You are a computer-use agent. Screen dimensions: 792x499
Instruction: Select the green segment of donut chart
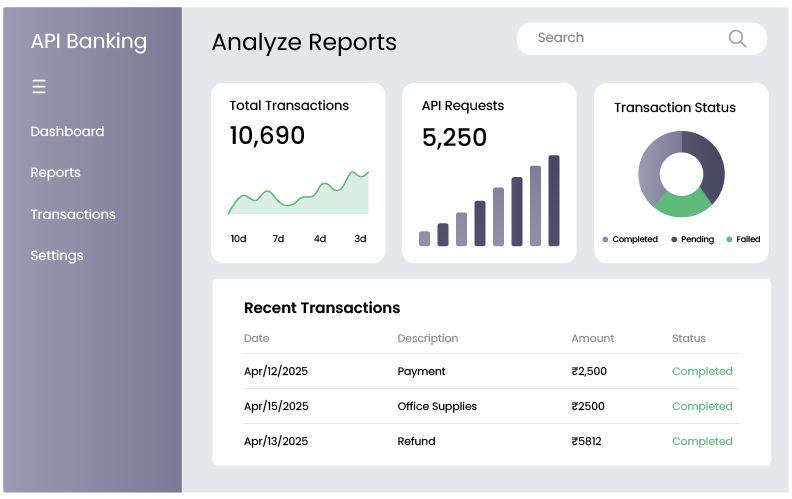[x=682, y=204]
